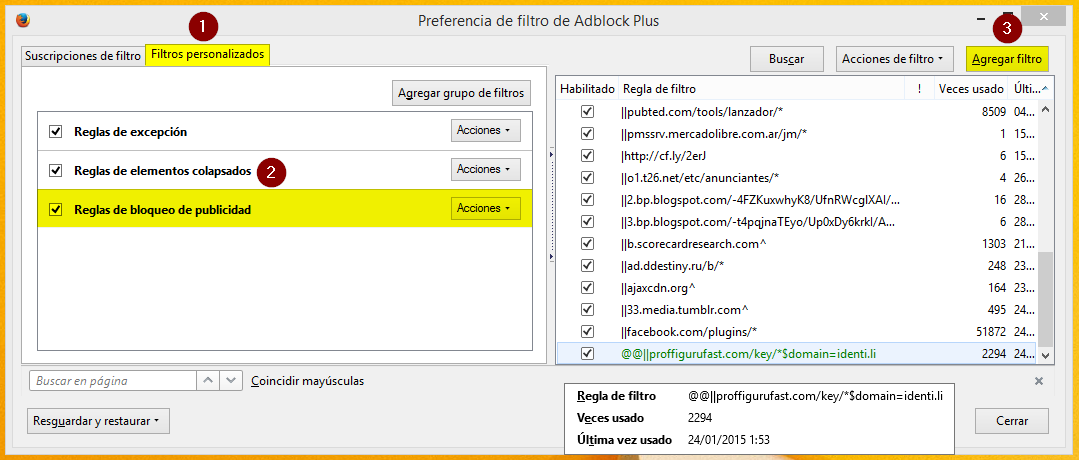Viewport: 1079px width, 460px height.
Task: Open Acciones for Reglas de bloqueo de publicidad
Action: [485, 209]
